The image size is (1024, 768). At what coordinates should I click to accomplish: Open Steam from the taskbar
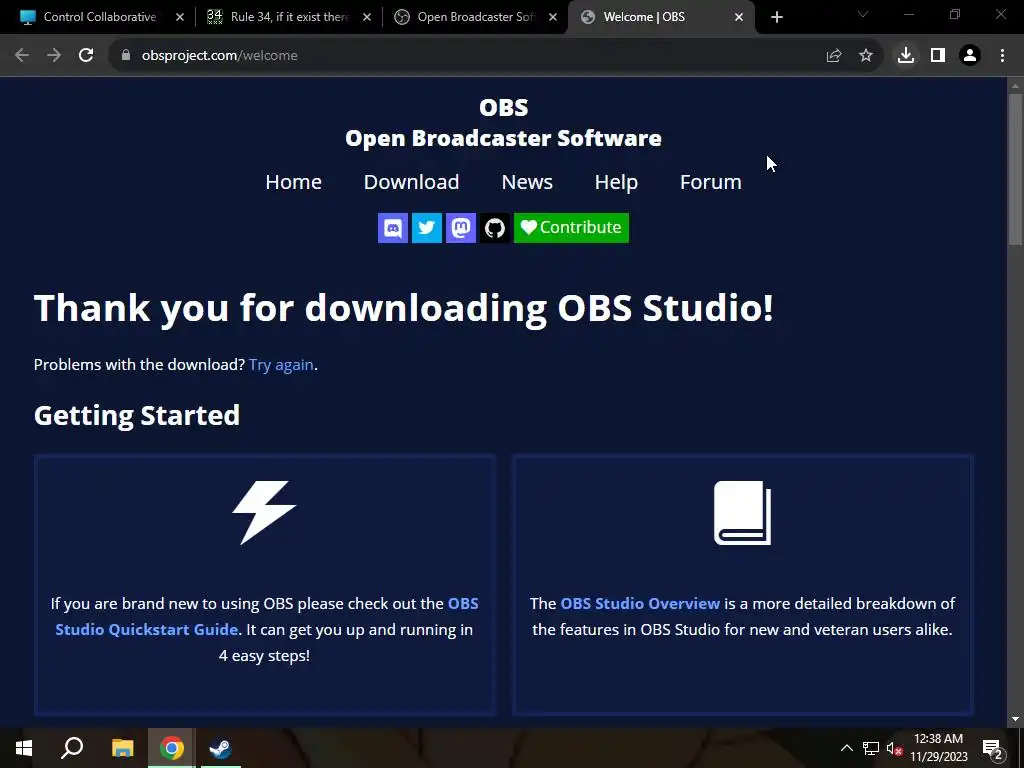(x=220, y=748)
